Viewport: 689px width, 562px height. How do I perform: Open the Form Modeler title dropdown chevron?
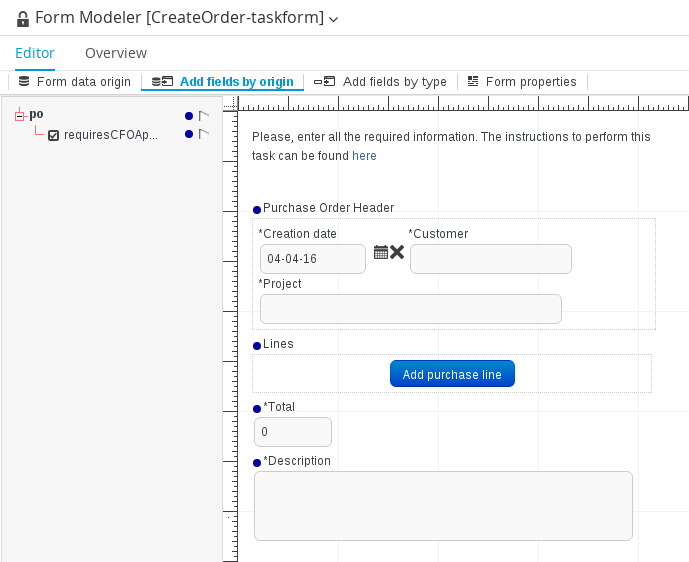coord(334,19)
